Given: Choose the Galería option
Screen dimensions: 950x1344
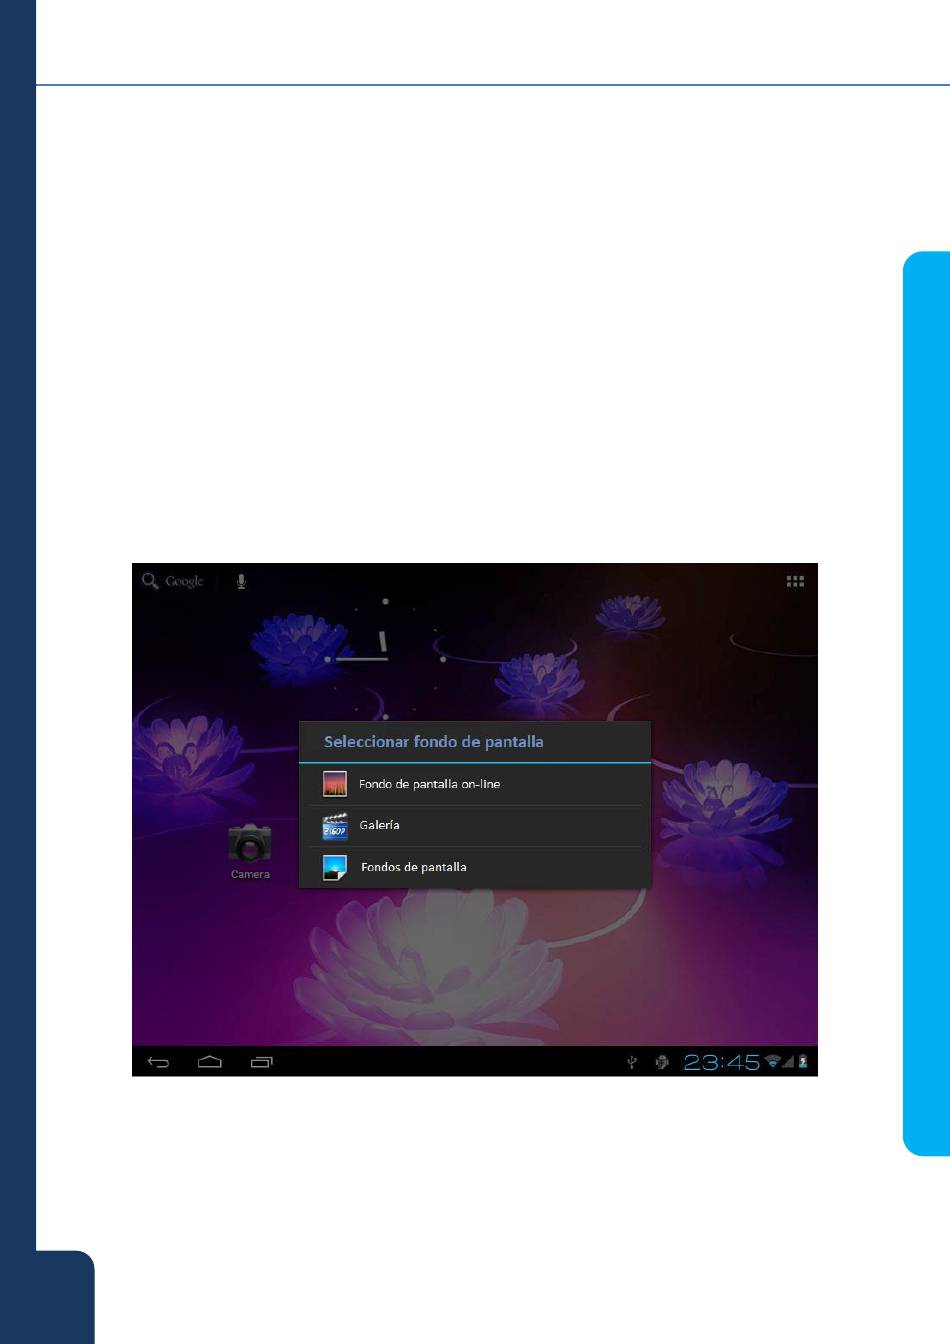Looking at the screenshot, I should [475, 826].
